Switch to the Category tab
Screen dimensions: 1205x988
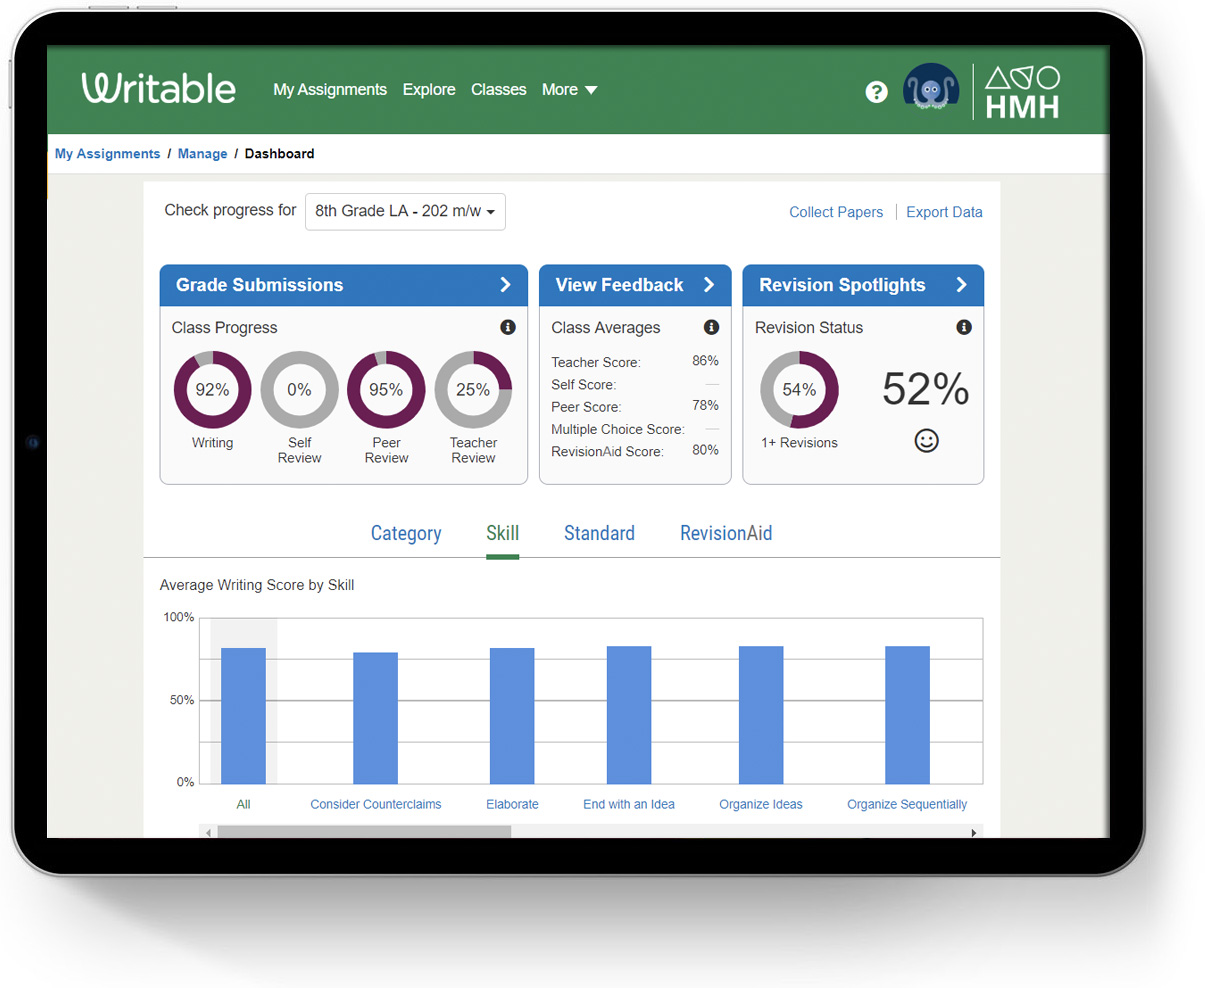pyautogui.click(x=406, y=533)
